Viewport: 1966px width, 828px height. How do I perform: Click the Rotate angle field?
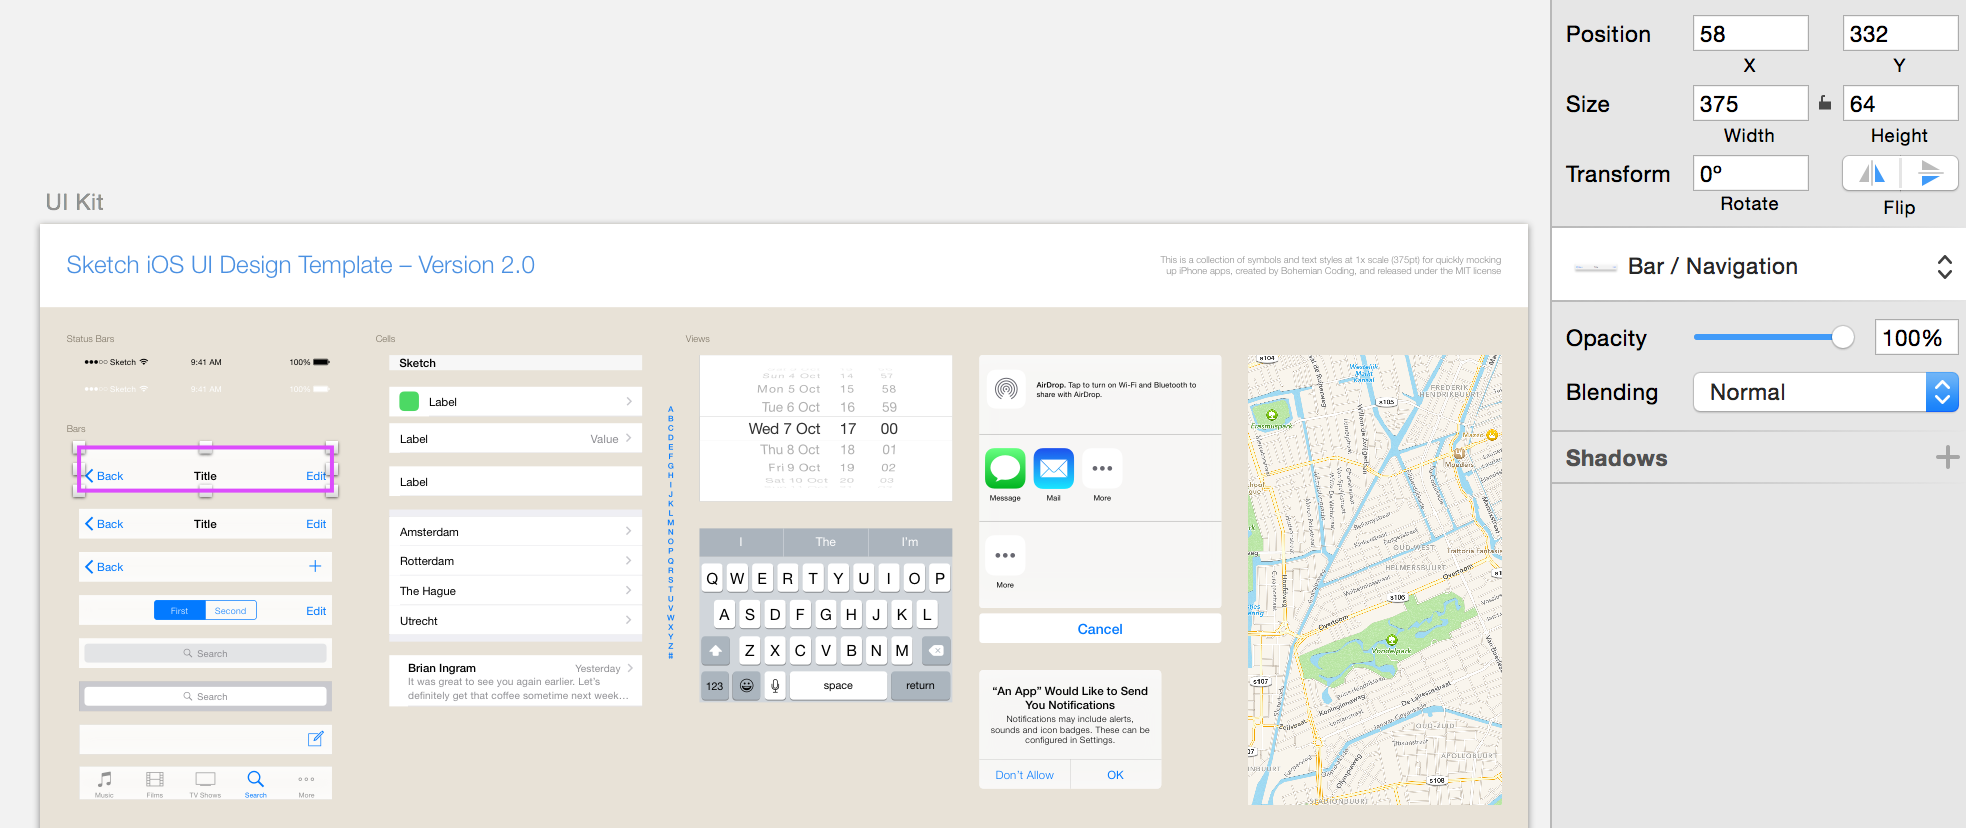tap(1750, 174)
